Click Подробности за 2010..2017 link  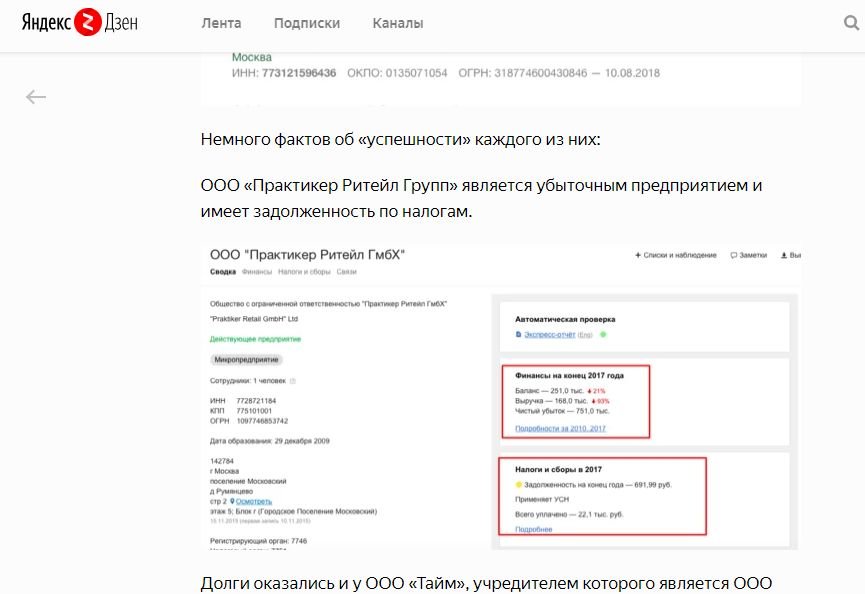[560, 429]
